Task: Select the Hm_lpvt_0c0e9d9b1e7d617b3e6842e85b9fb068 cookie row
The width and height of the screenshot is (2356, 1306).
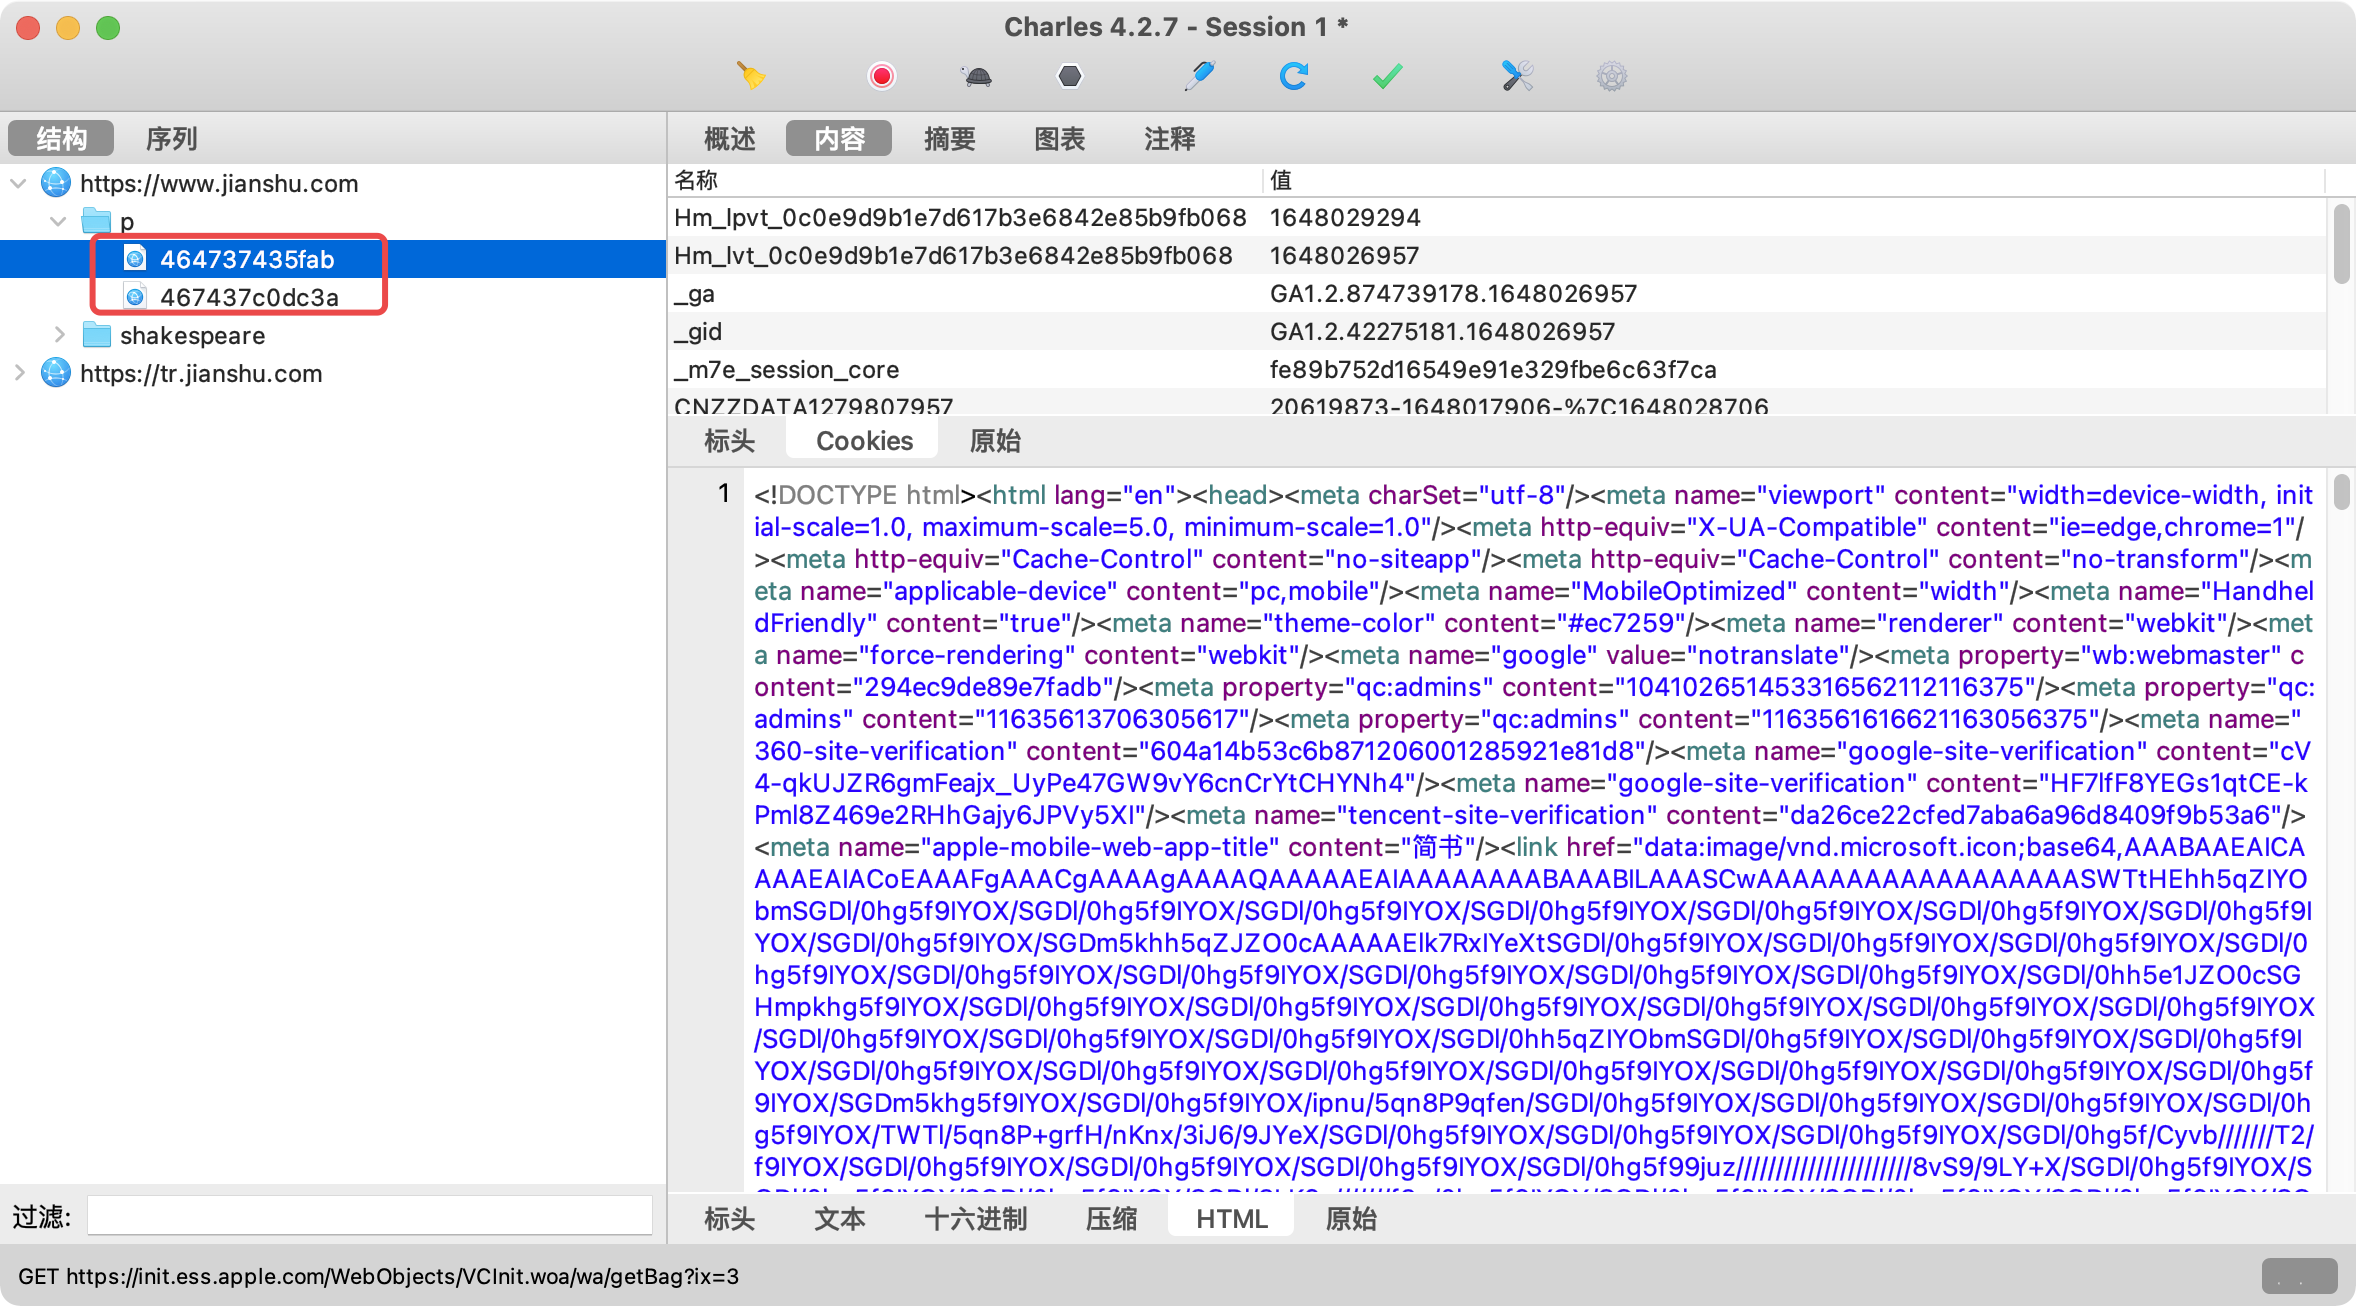Action: pos(1496,217)
